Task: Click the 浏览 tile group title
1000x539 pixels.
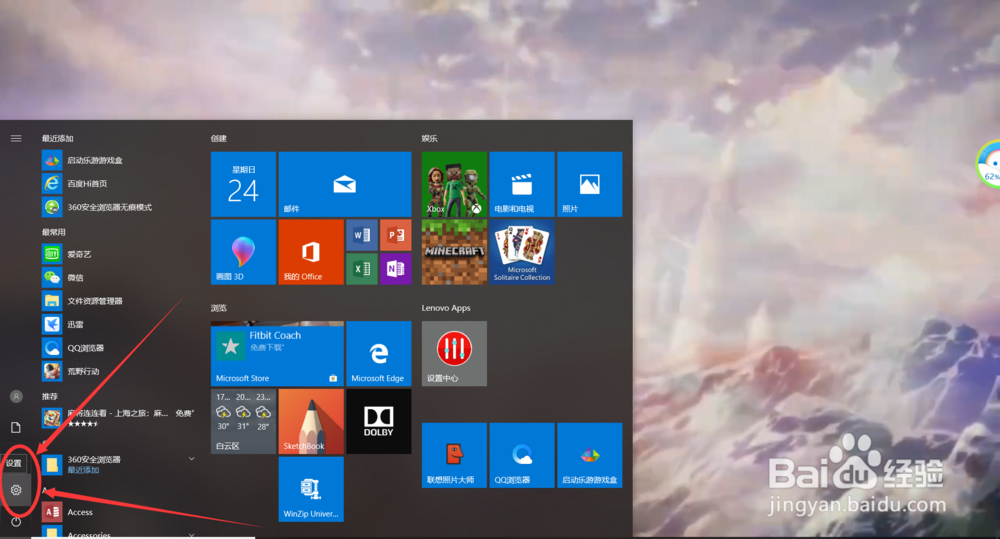Action: tap(219, 308)
